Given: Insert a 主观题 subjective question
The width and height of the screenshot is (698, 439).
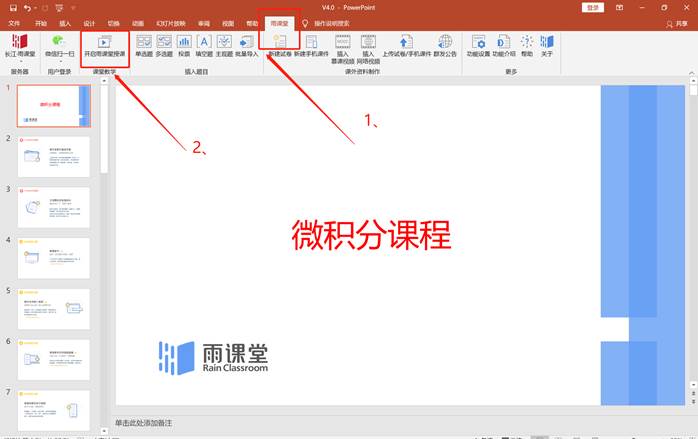Looking at the screenshot, I should tap(224, 46).
